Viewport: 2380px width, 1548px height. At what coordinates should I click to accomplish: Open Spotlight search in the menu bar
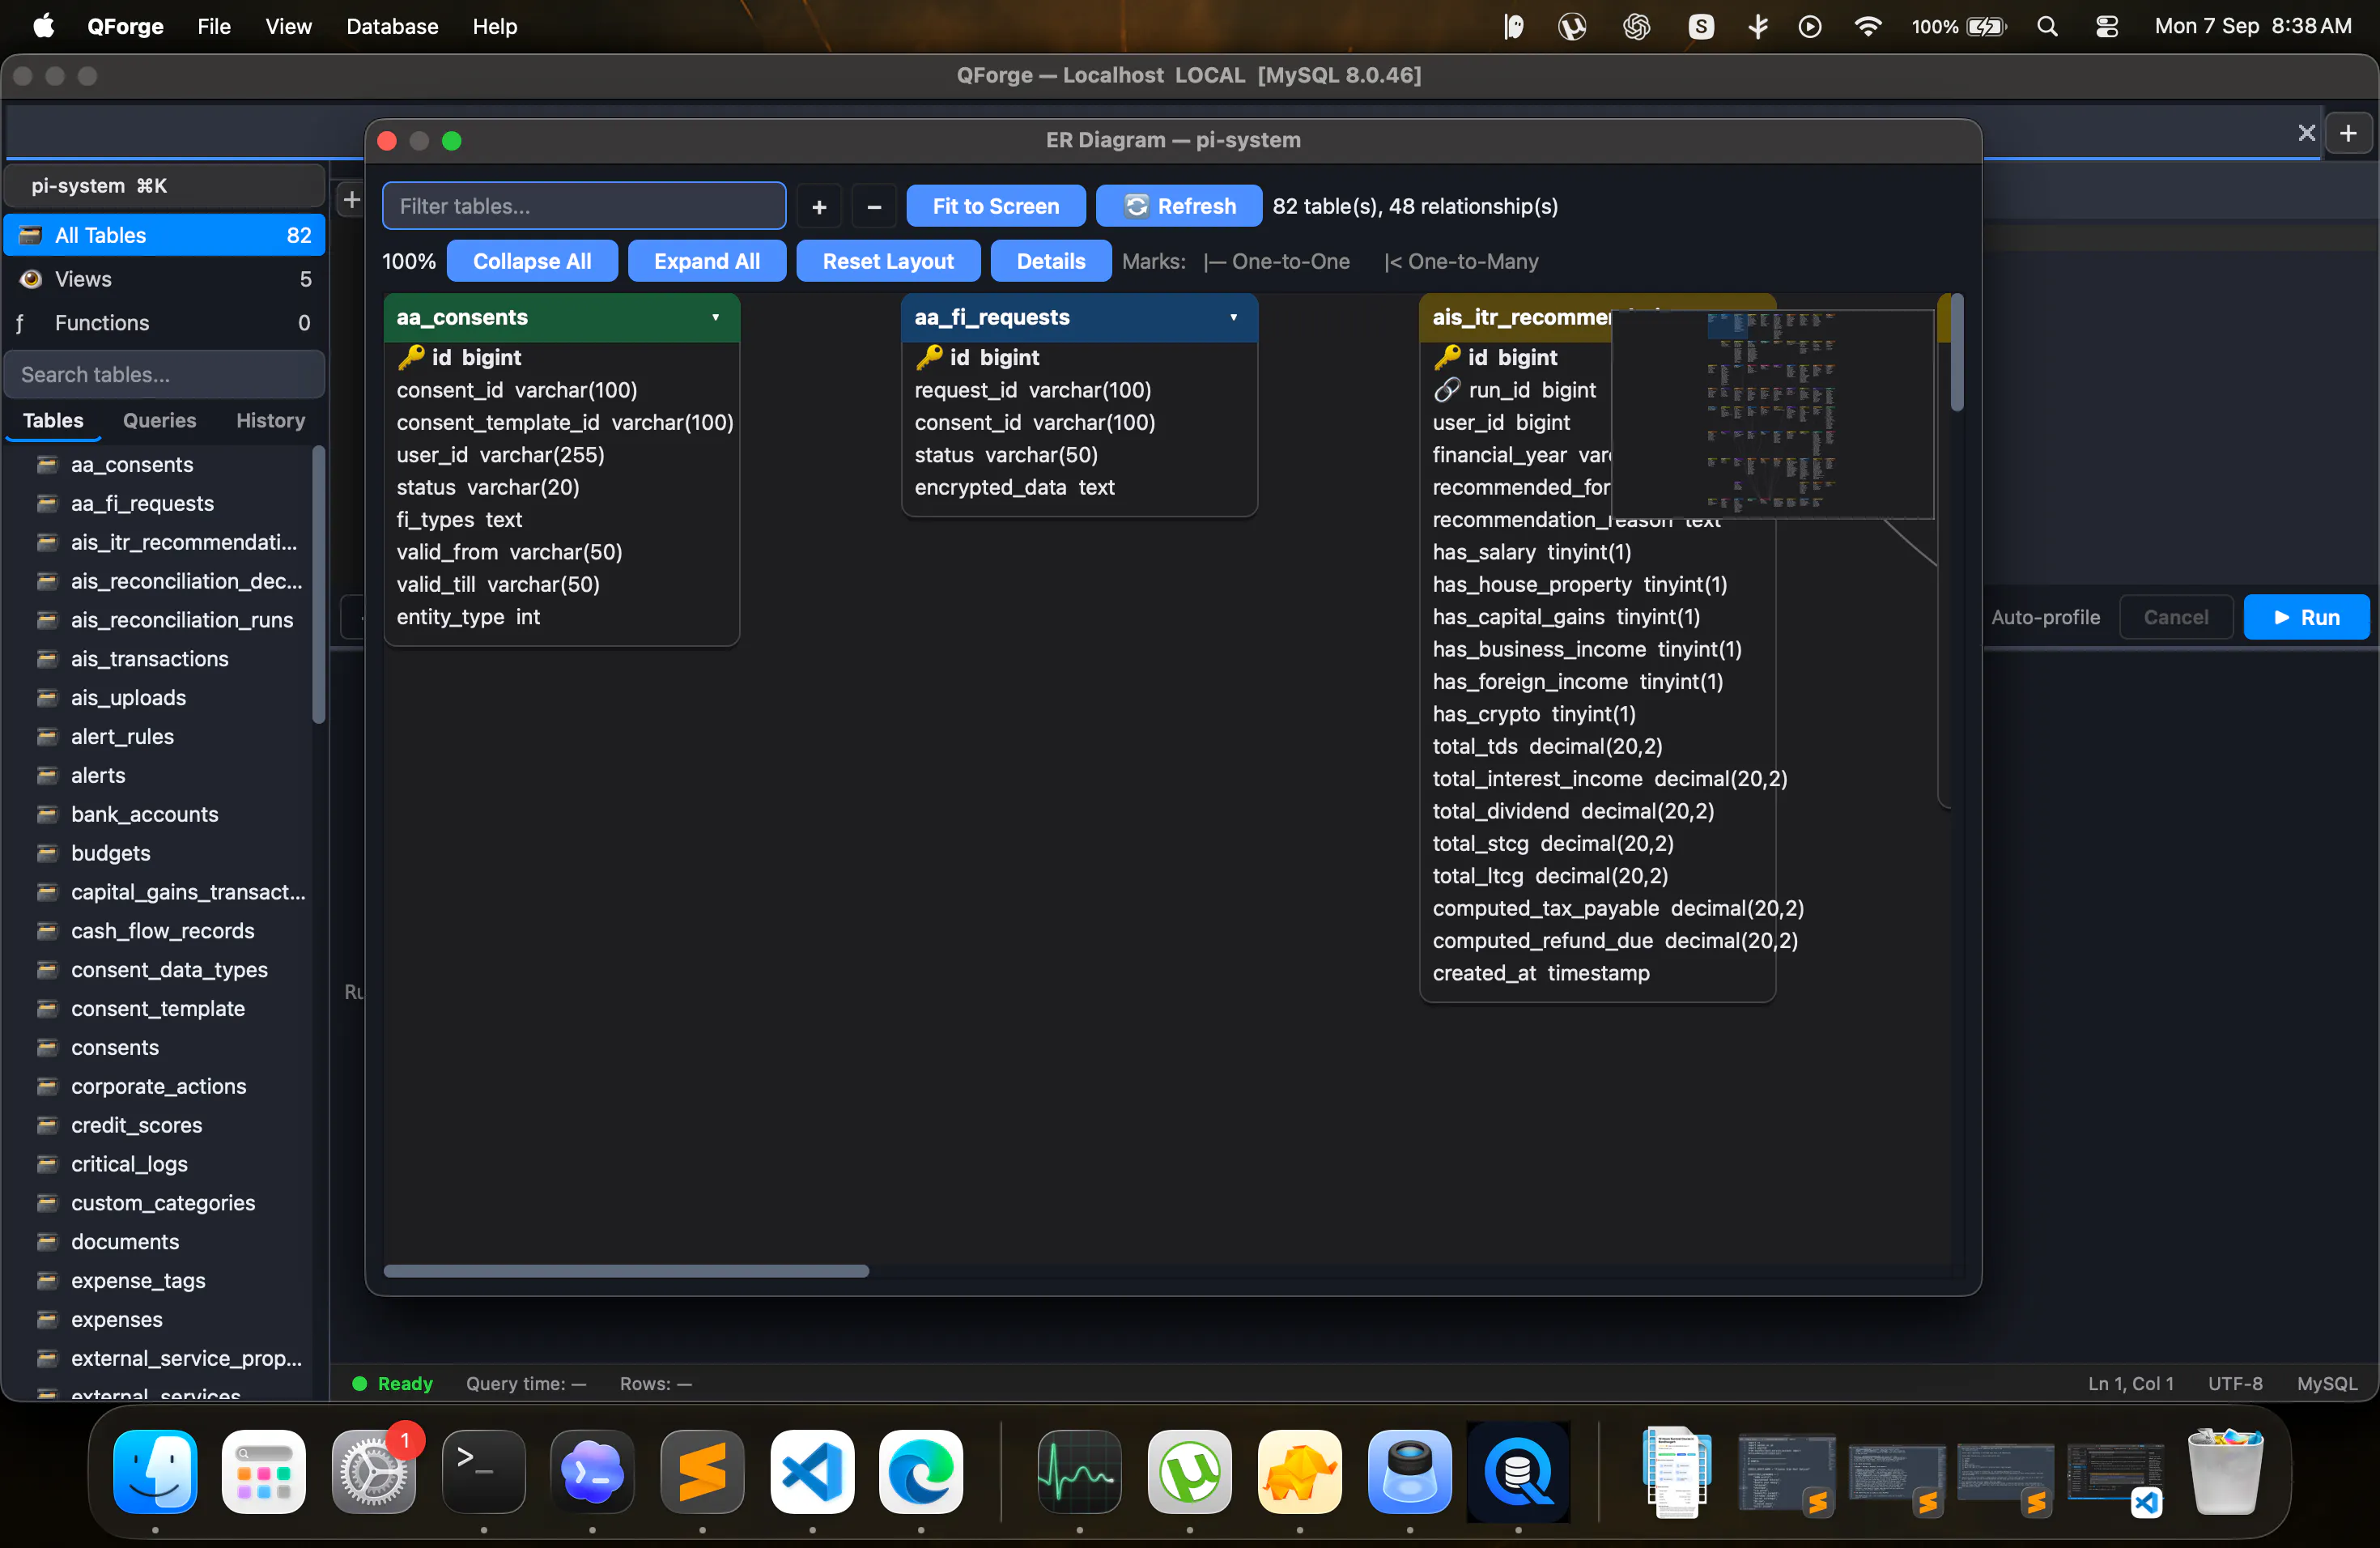point(2047,27)
